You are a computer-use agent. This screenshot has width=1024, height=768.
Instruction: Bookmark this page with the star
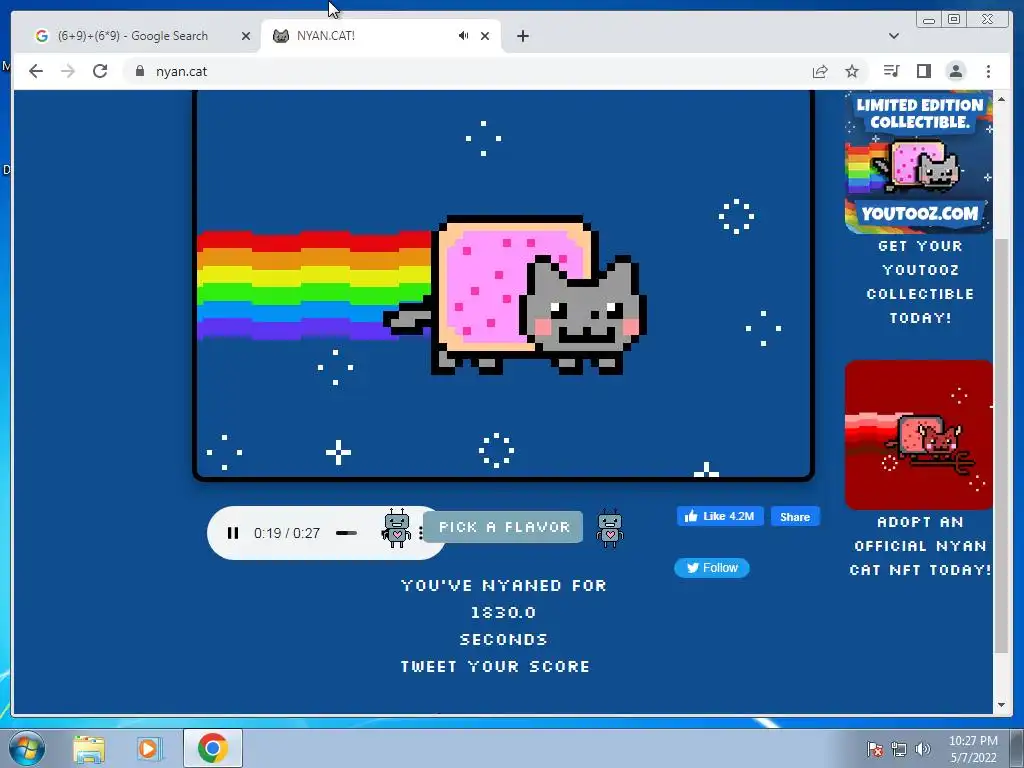pos(852,71)
